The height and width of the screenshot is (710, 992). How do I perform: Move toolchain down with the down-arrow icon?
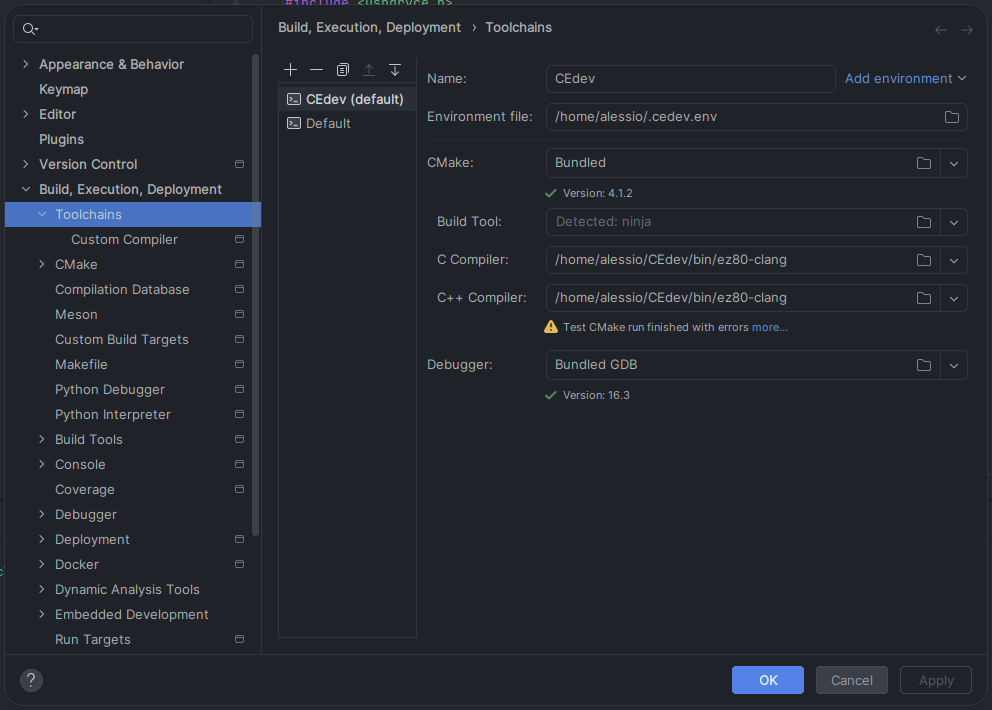394,69
